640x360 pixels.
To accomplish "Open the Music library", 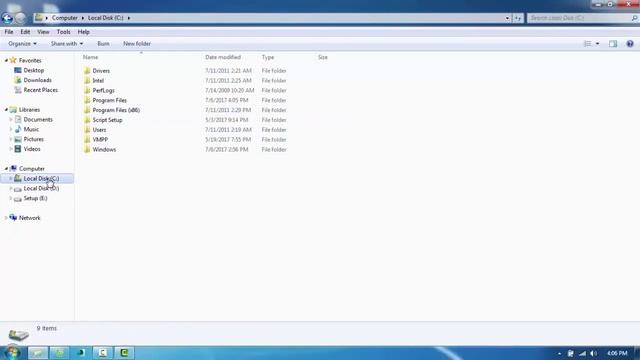I will (x=31, y=129).
